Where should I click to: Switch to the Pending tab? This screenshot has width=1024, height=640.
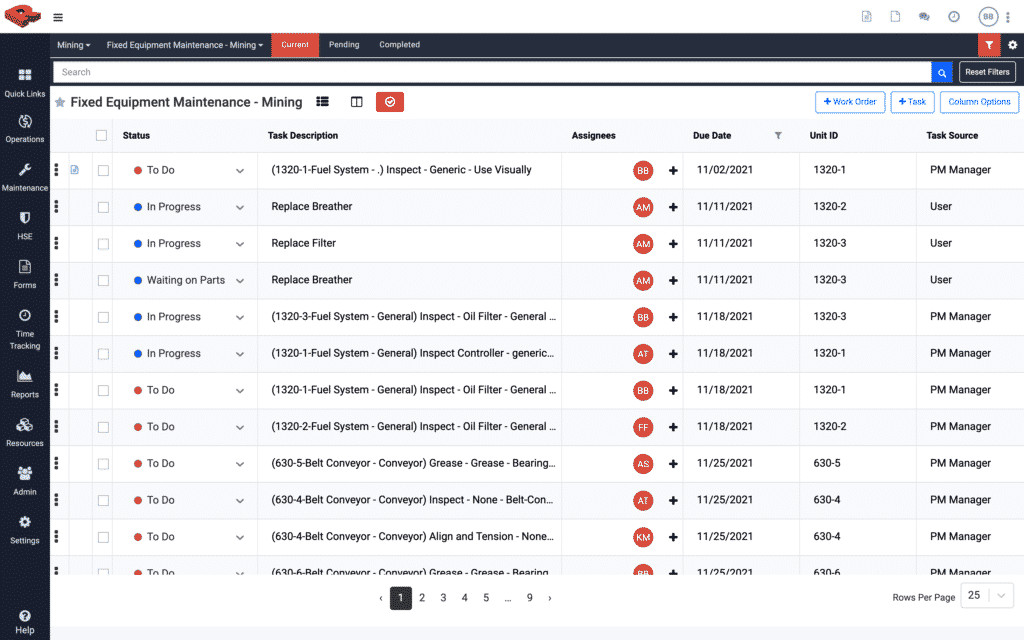point(344,45)
